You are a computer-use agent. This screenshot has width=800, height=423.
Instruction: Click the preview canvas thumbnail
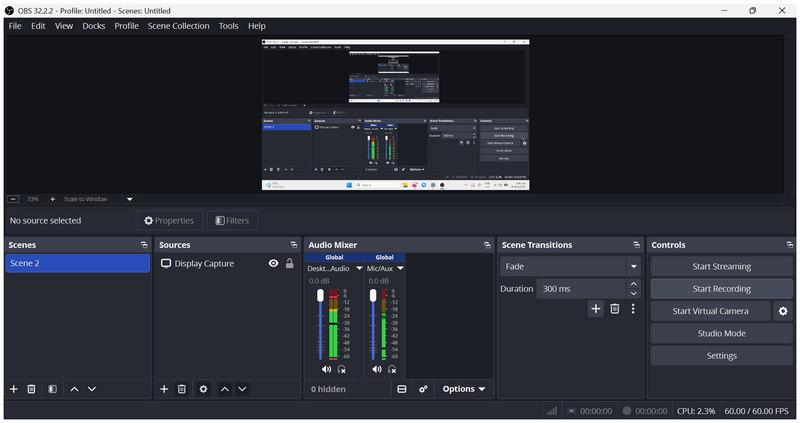point(395,115)
